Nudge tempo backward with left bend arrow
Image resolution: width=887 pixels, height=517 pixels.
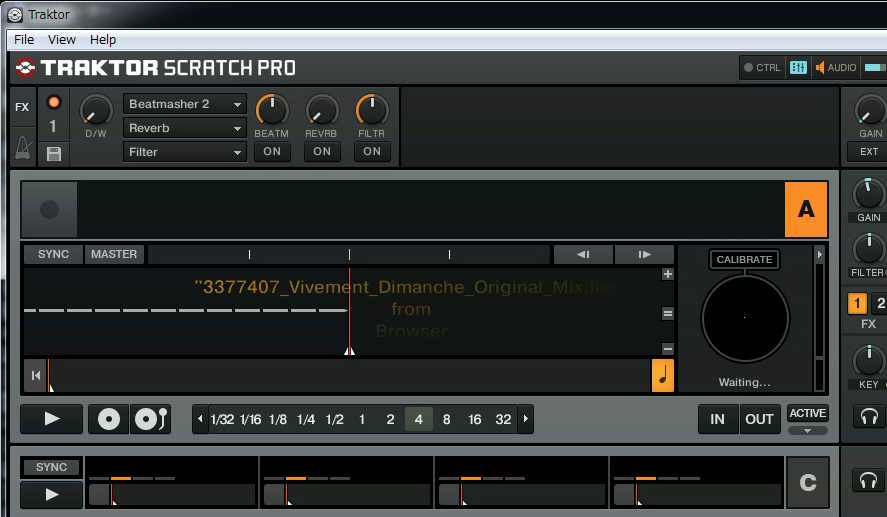tap(583, 255)
